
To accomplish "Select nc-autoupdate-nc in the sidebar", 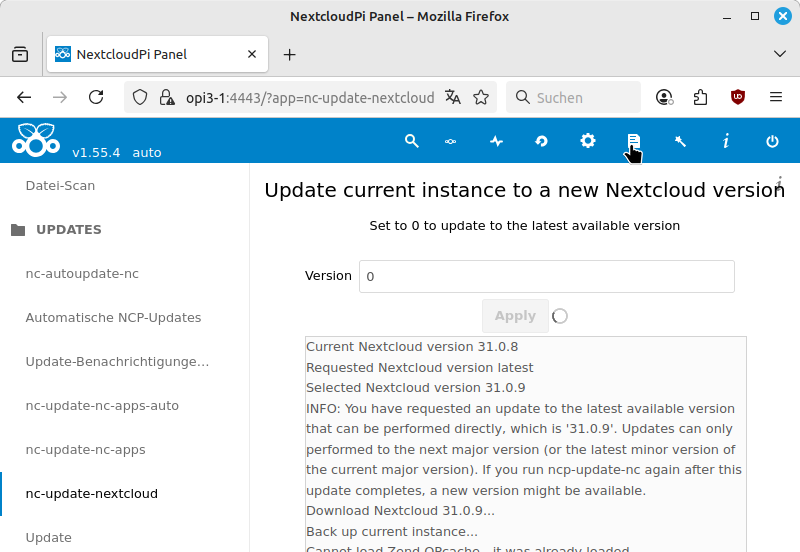I will click(82, 273).
